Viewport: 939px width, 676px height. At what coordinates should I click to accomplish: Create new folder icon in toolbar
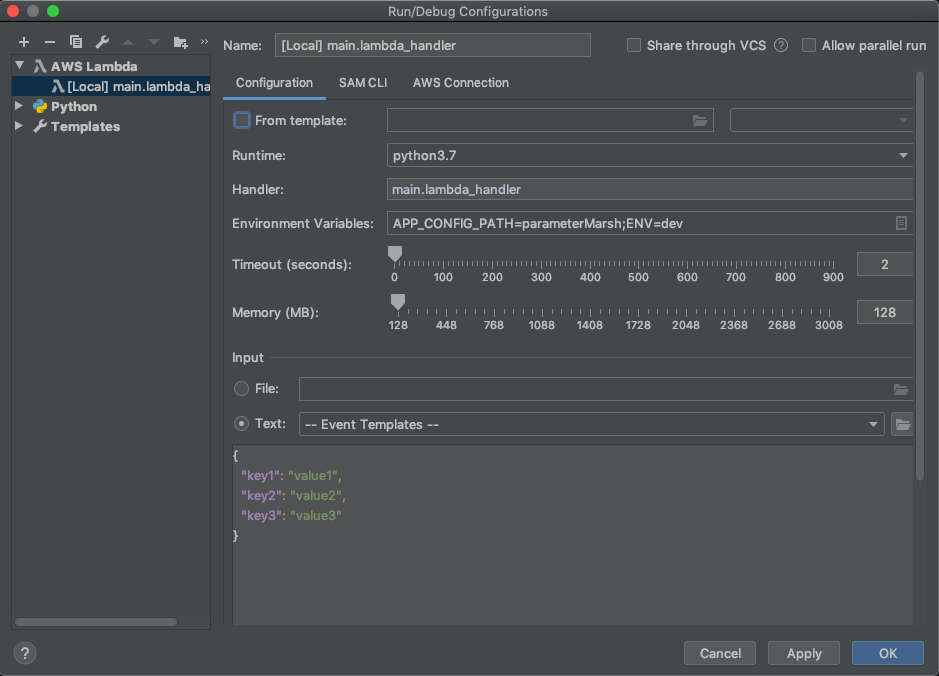(x=180, y=42)
